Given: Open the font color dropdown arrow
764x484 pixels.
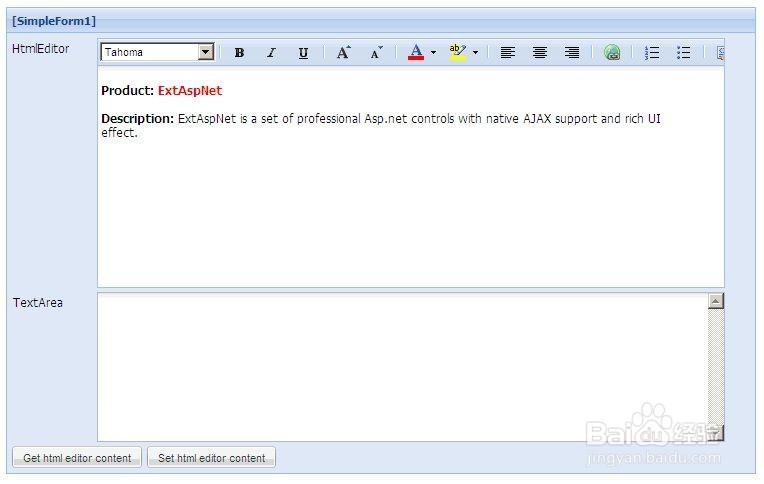Looking at the screenshot, I should 433,52.
